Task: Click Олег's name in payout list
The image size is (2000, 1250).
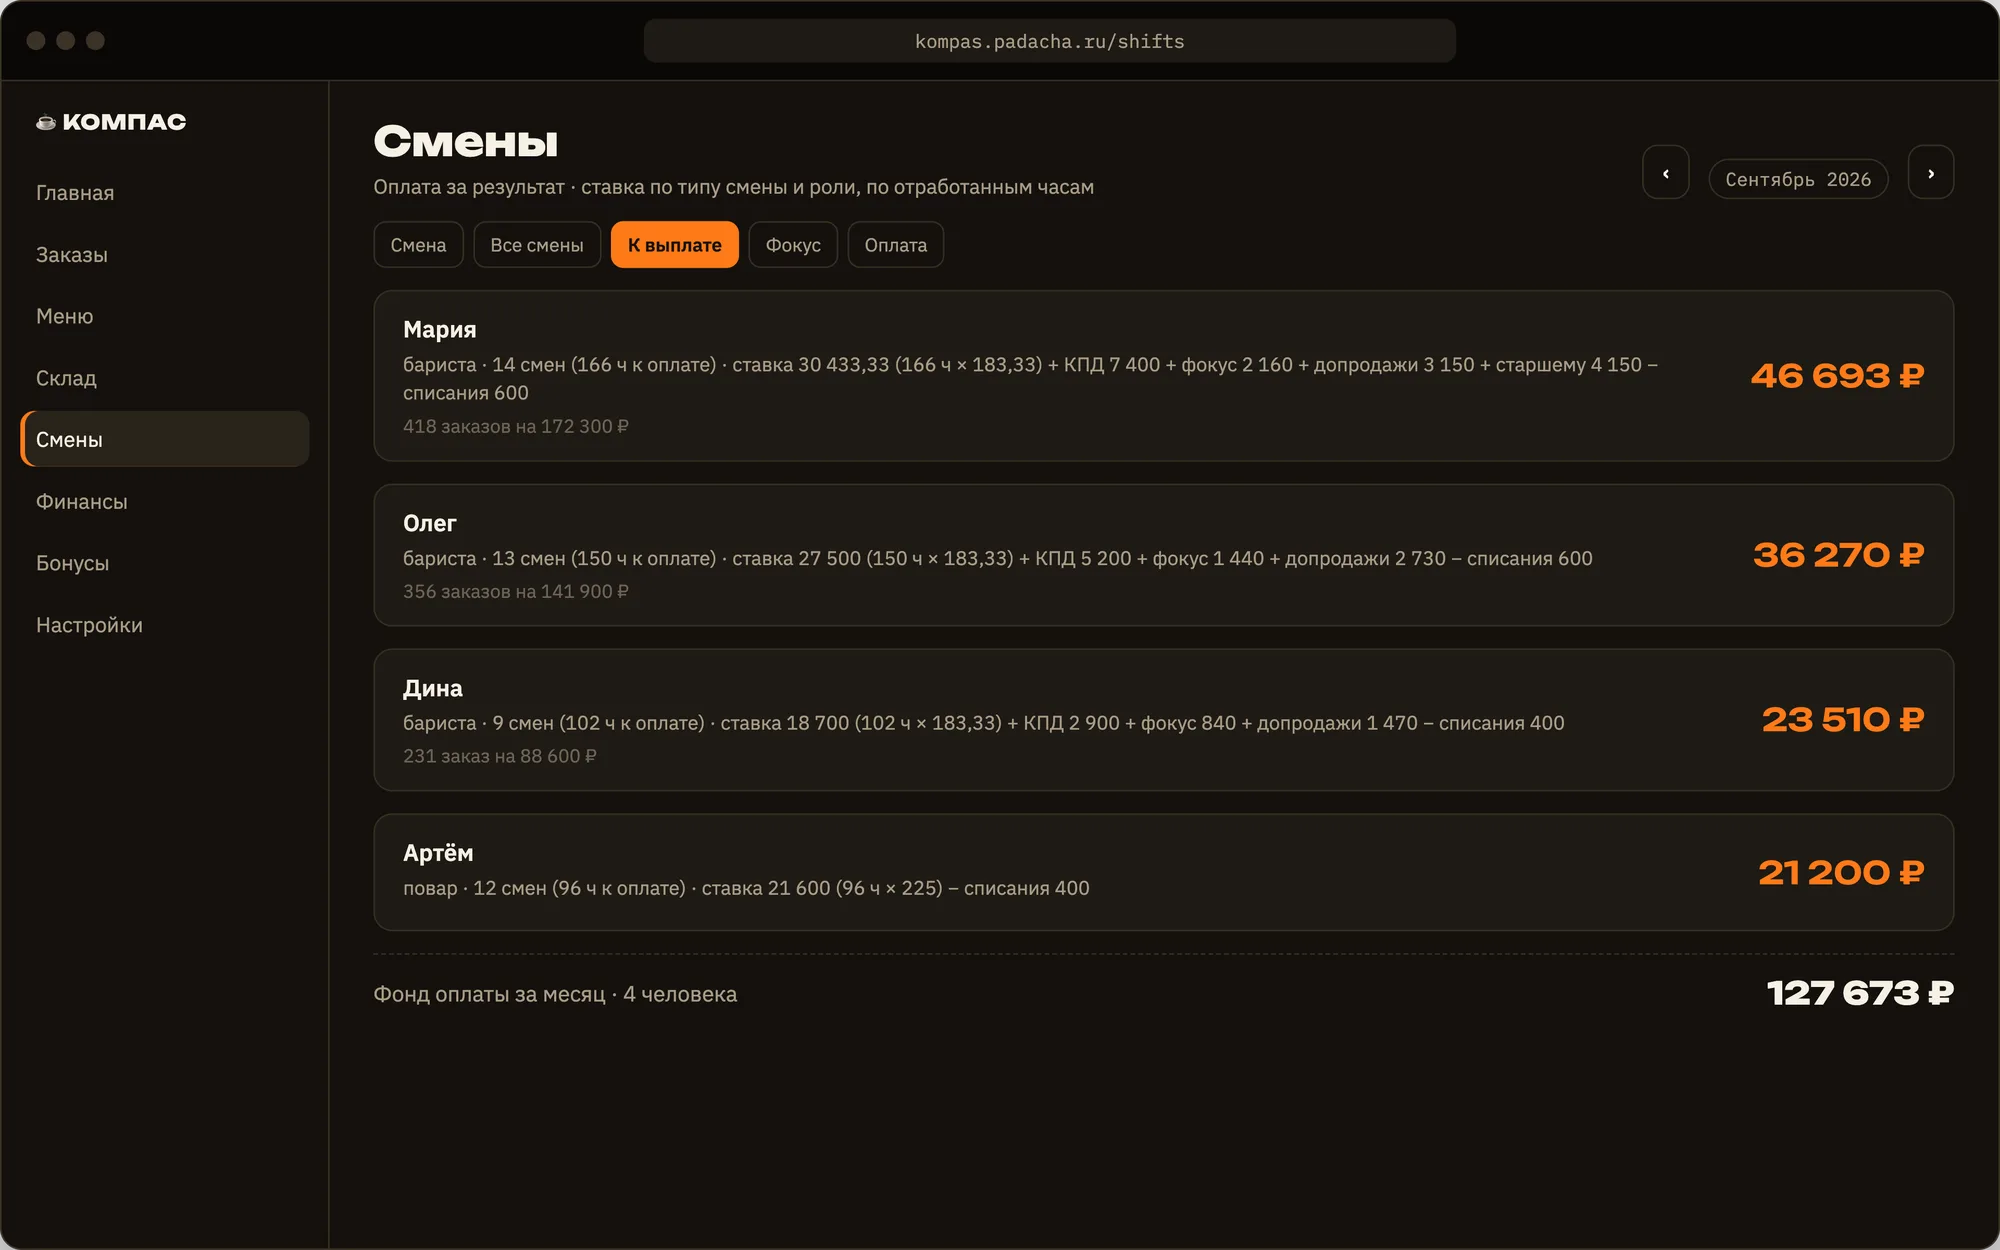Action: point(429,523)
